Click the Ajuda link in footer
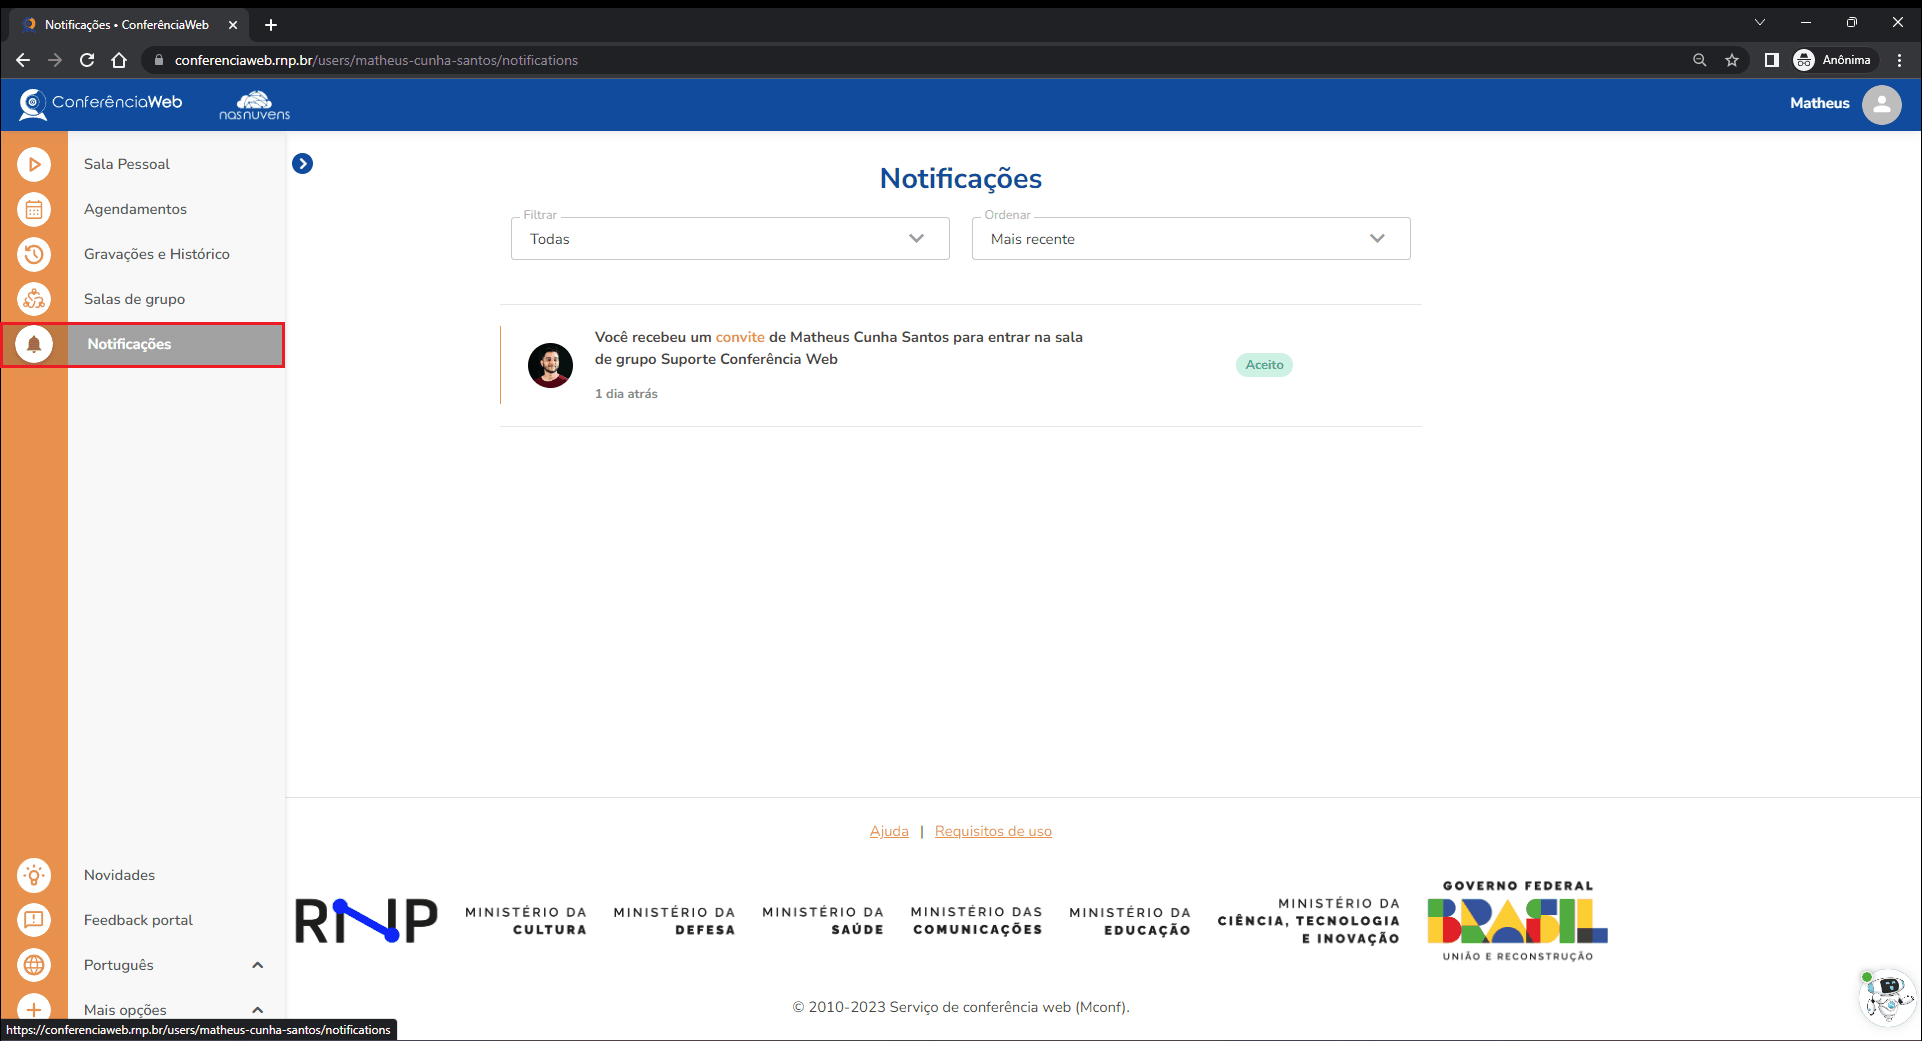The image size is (1922, 1041). pyautogui.click(x=888, y=831)
